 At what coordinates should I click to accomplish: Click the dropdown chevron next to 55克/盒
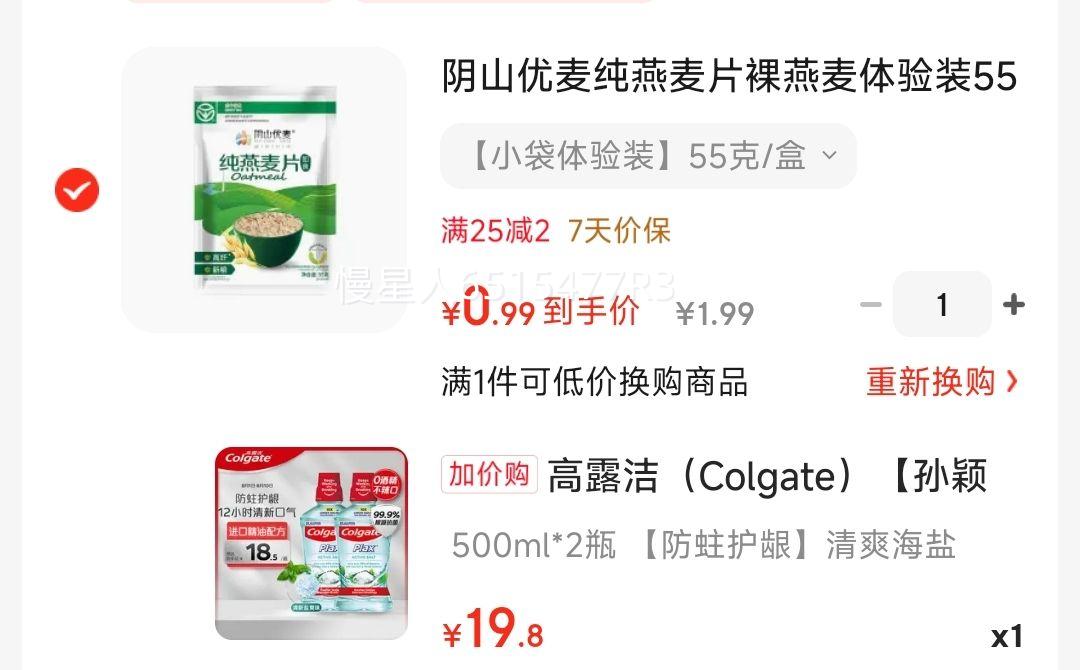[831, 156]
